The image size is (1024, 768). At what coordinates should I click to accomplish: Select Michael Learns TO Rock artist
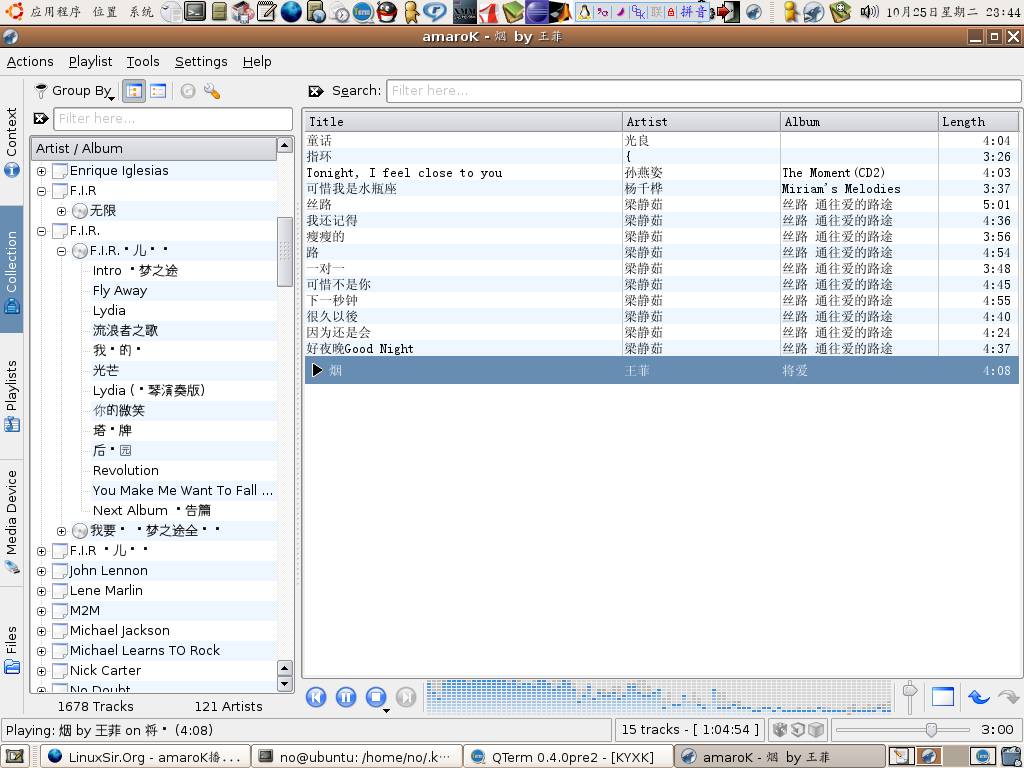tap(145, 650)
